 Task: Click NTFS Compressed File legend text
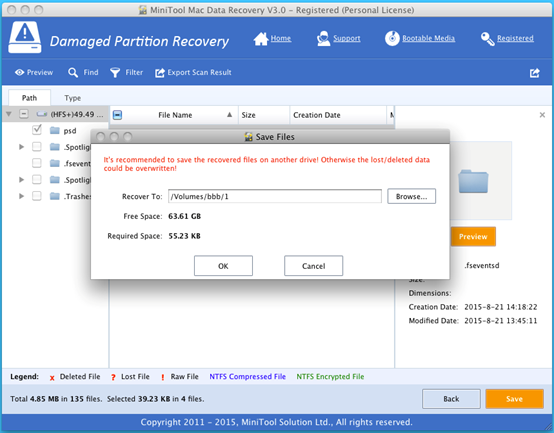click(x=247, y=376)
